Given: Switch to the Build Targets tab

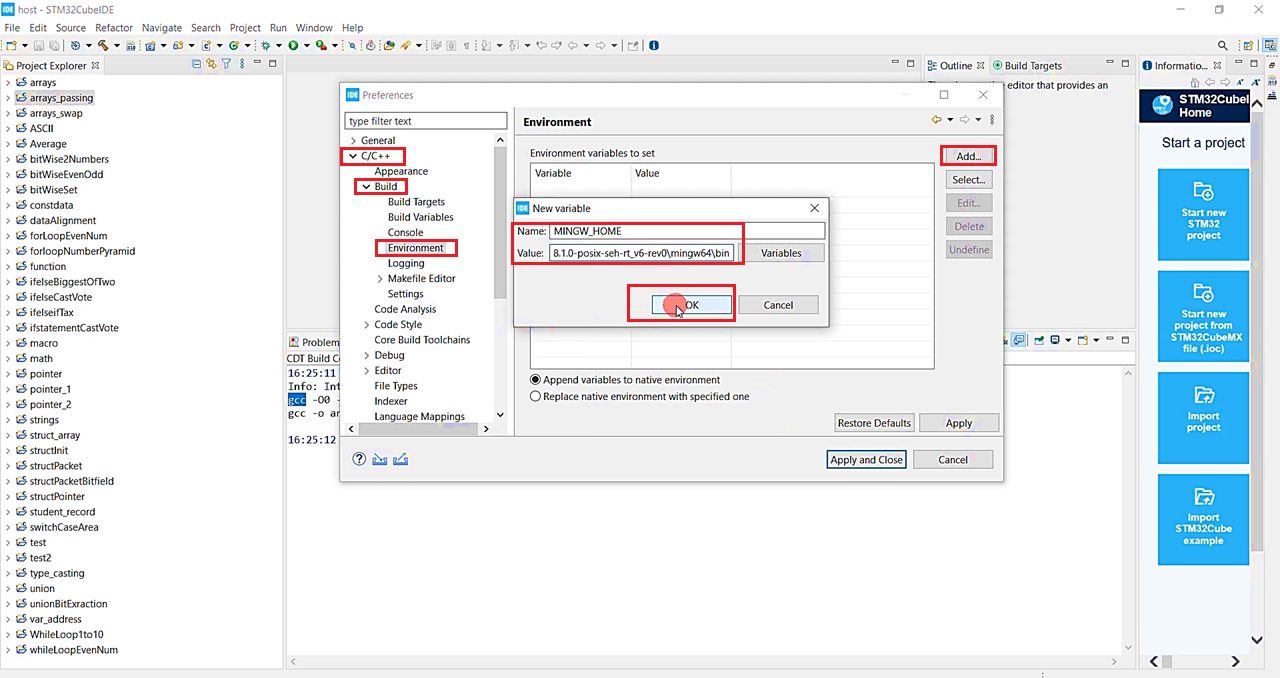Looking at the screenshot, I should click(1026, 66).
